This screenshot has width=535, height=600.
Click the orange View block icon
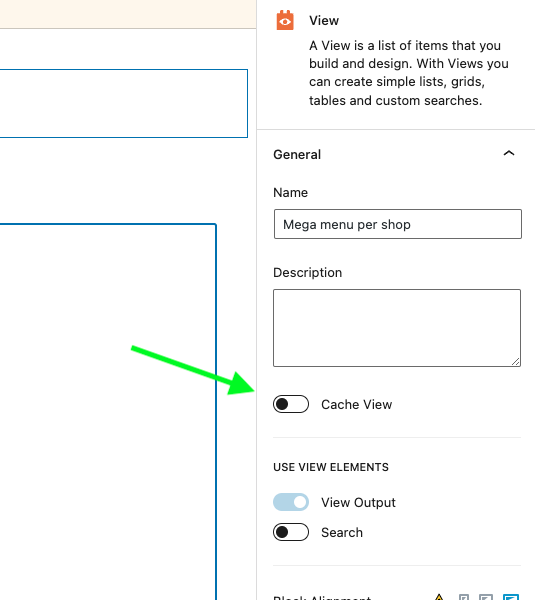pyautogui.click(x=285, y=20)
